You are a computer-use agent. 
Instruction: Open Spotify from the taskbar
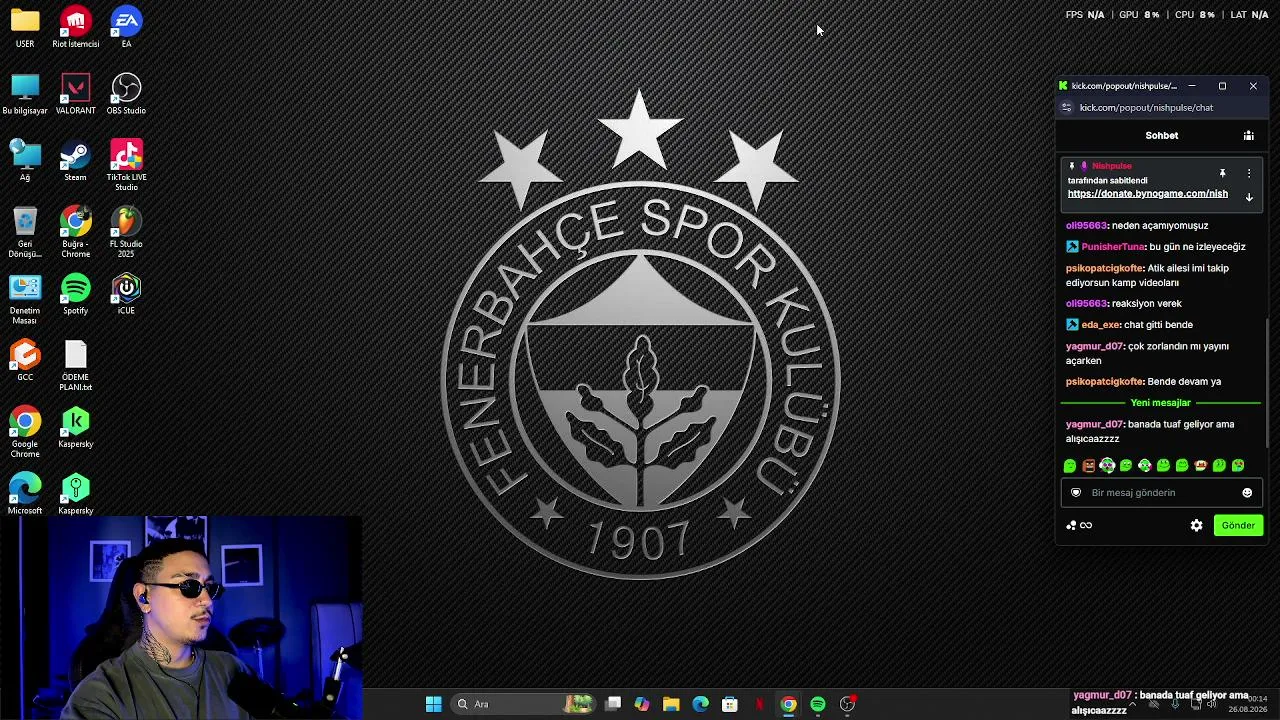pyautogui.click(x=818, y=704)
